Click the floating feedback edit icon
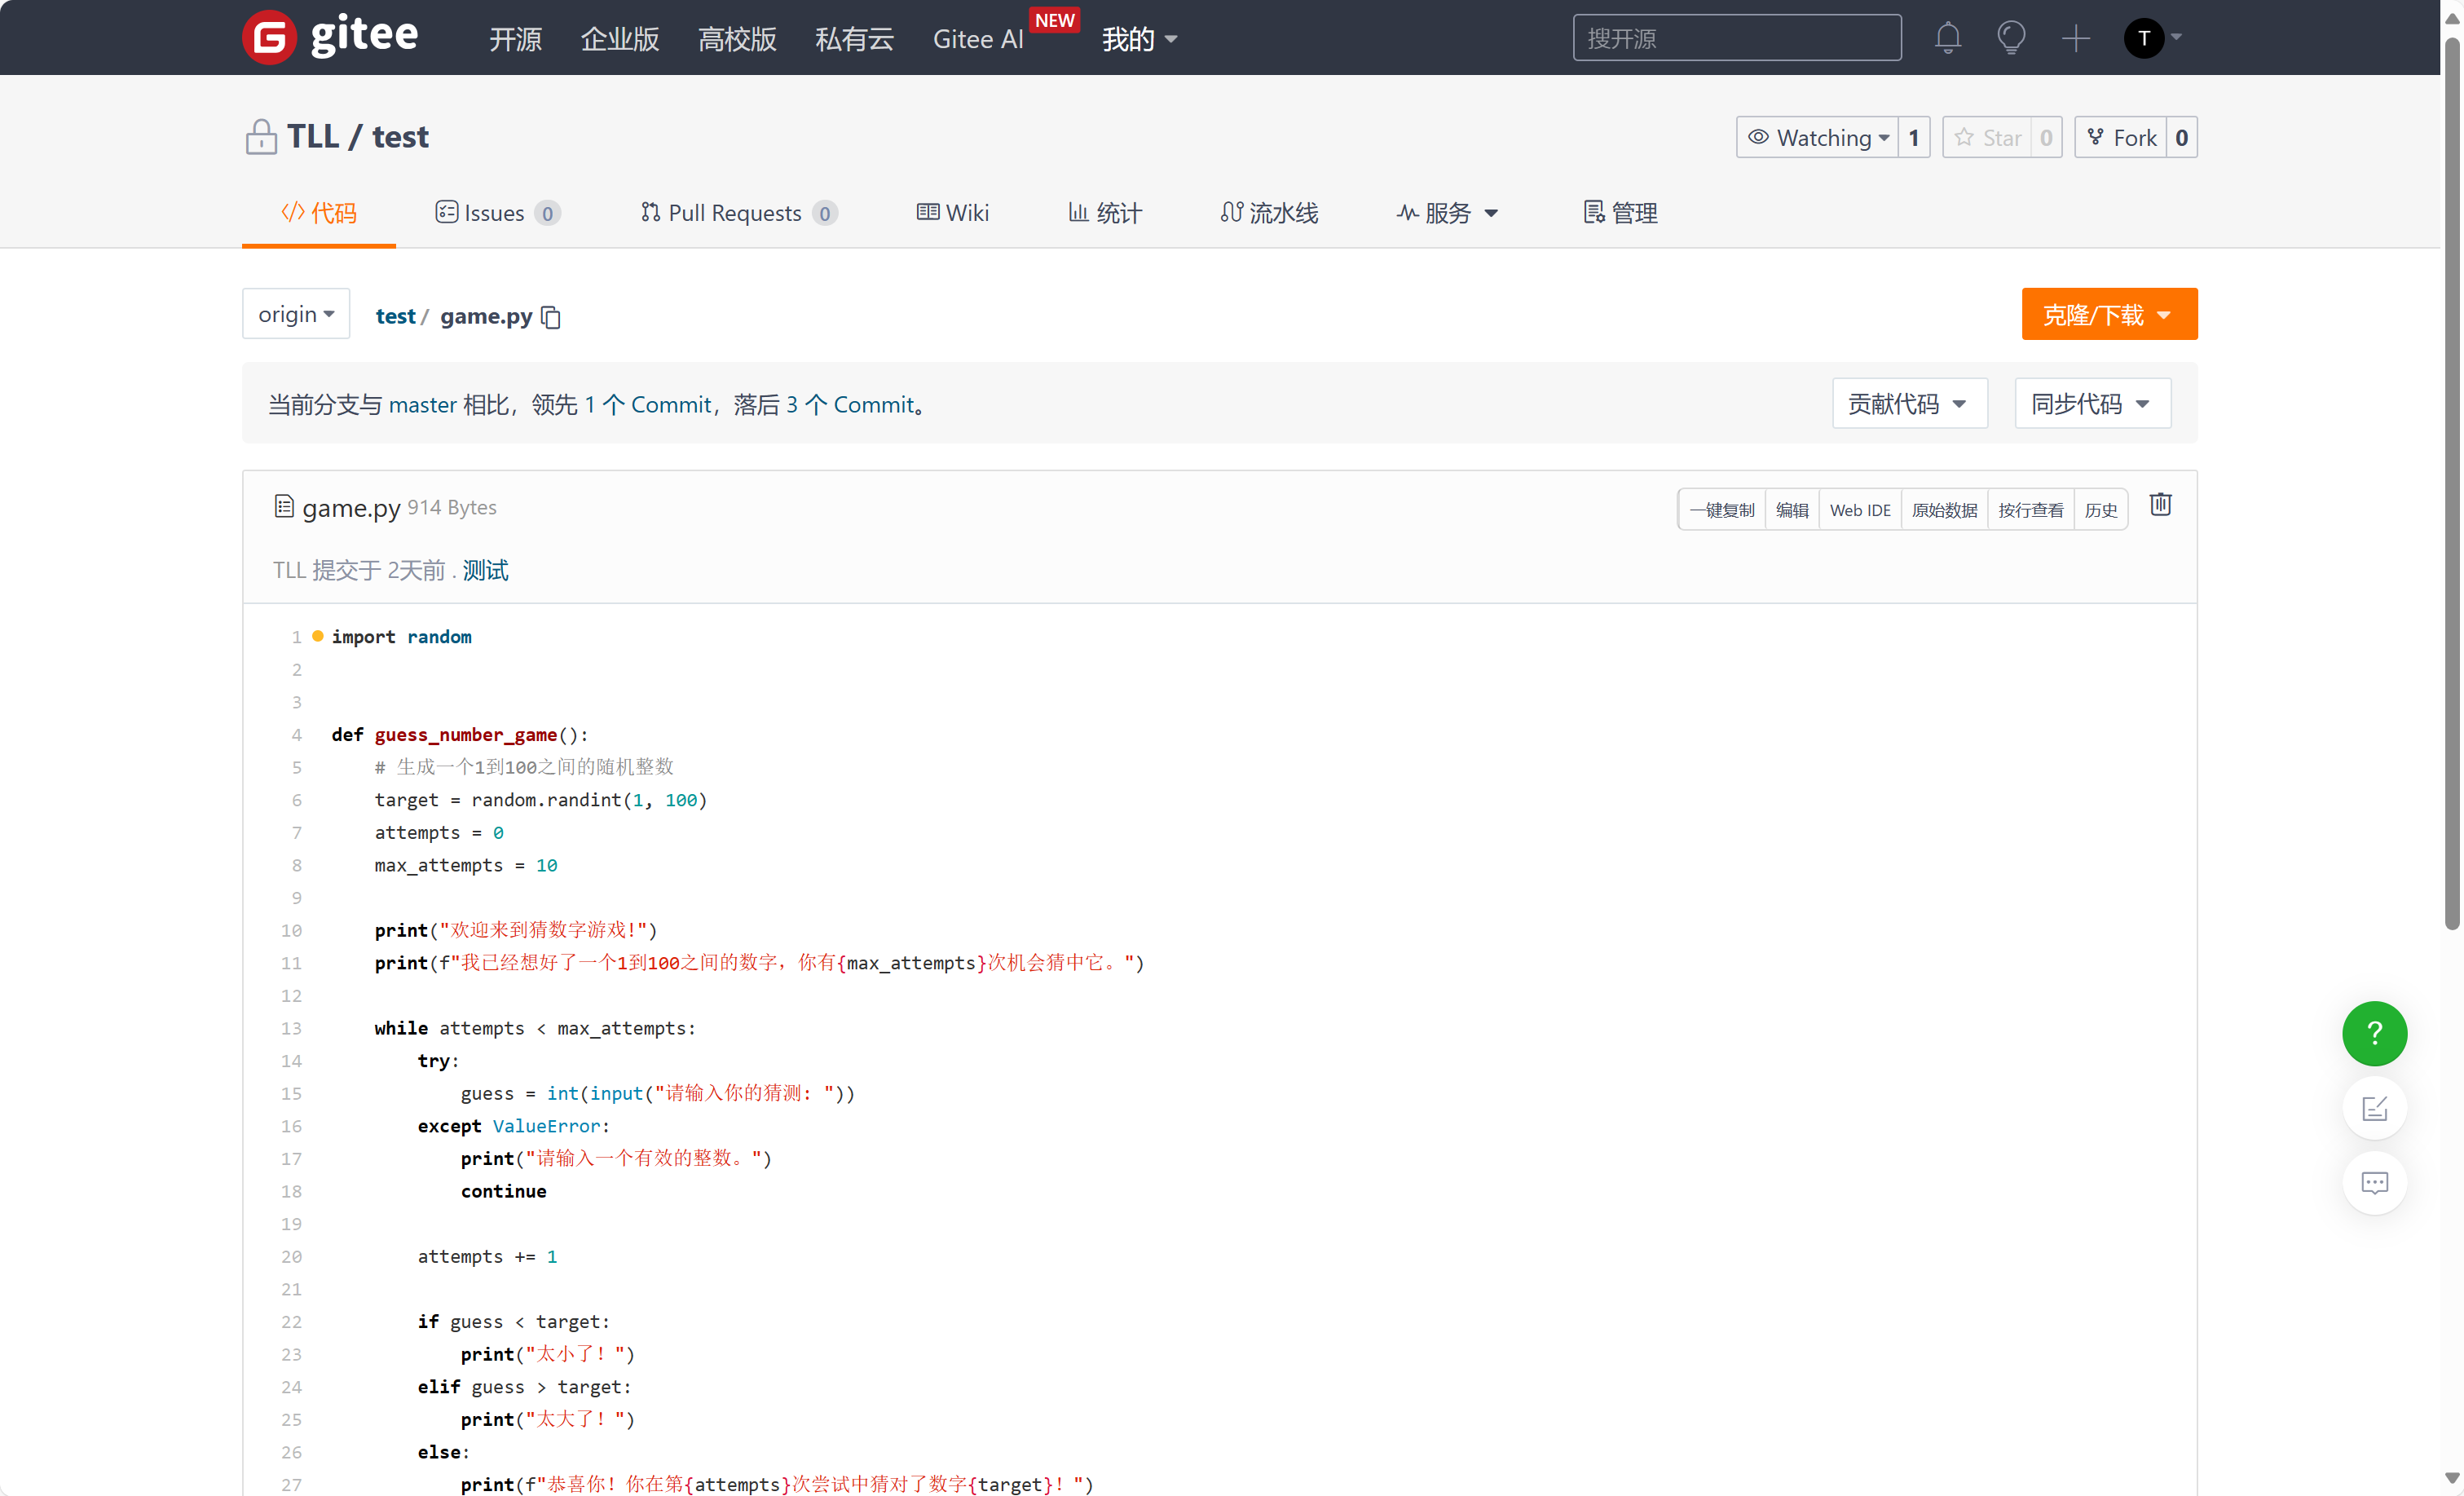Image resolution: width=2464 pixels, height=1496 pixels. coord(2374,1108)
